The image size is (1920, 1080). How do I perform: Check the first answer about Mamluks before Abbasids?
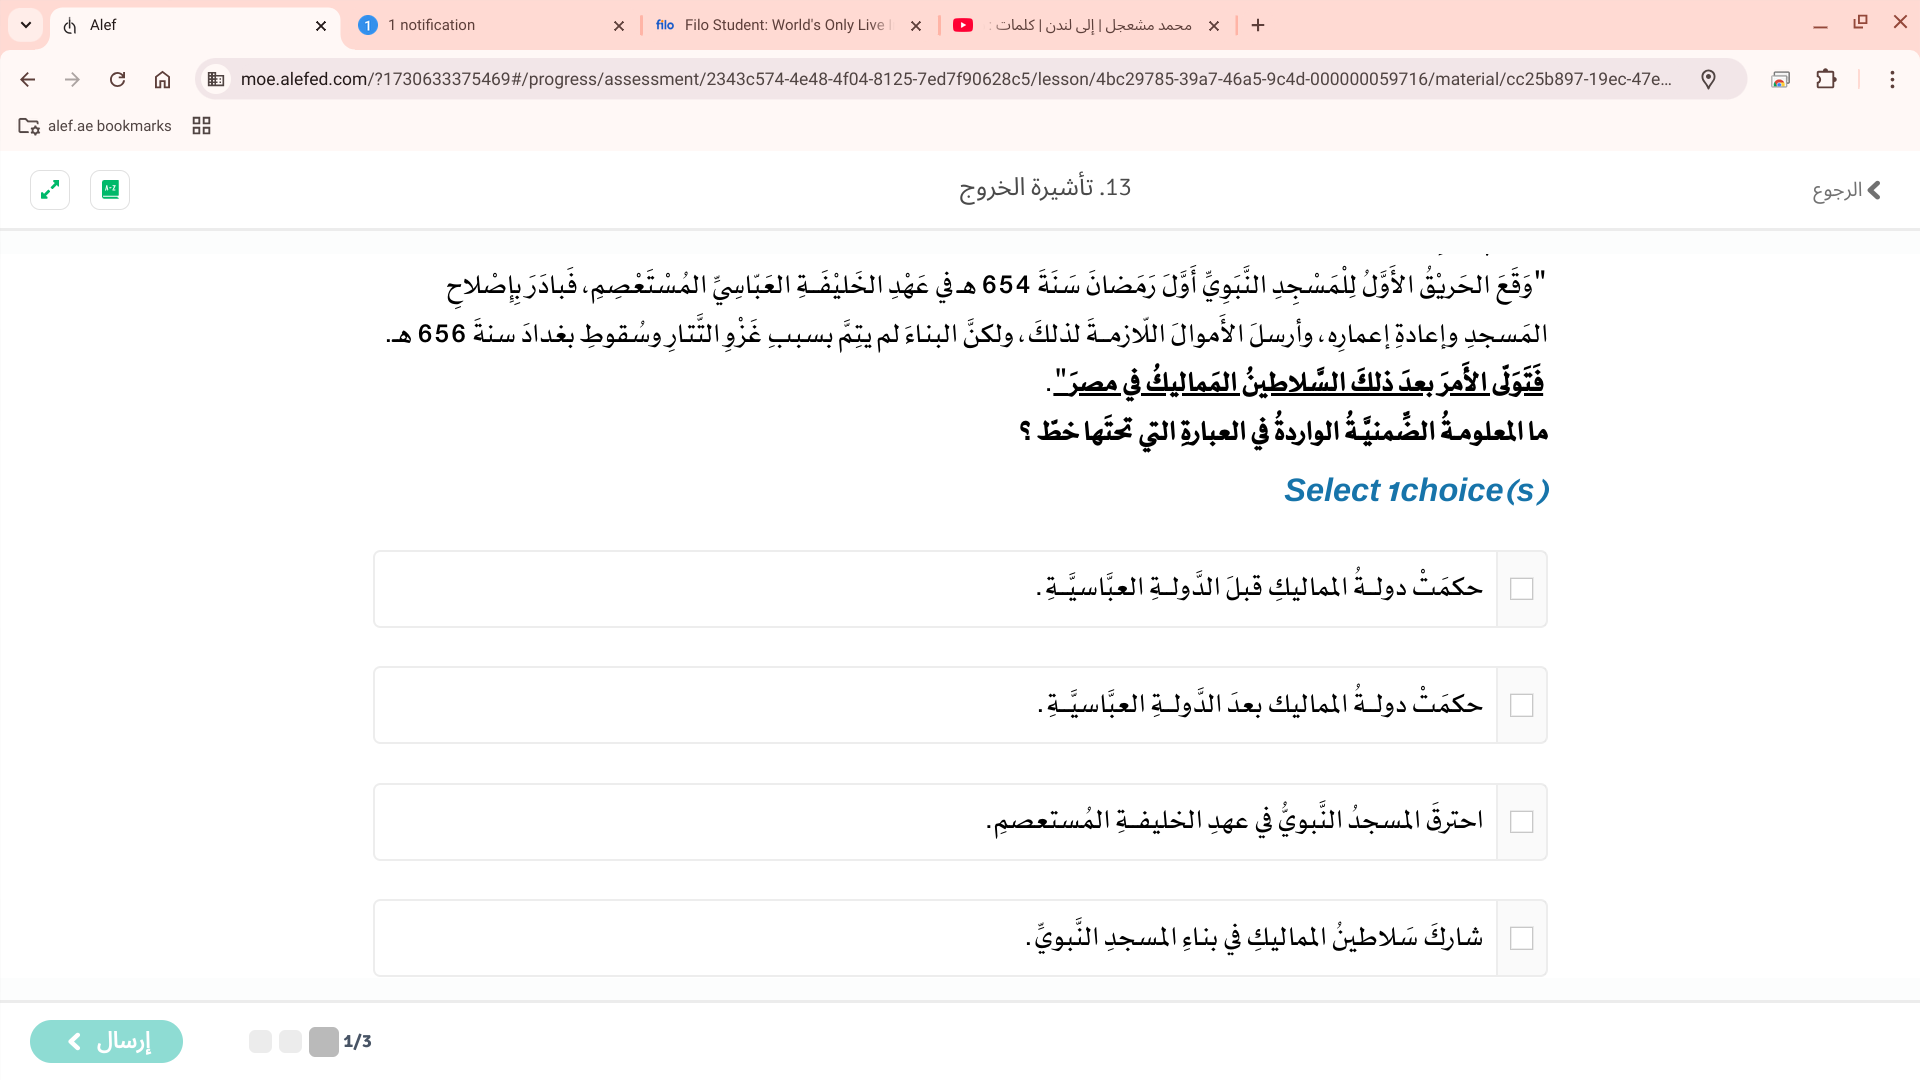pyautogui.click(x=1521, y=589)
